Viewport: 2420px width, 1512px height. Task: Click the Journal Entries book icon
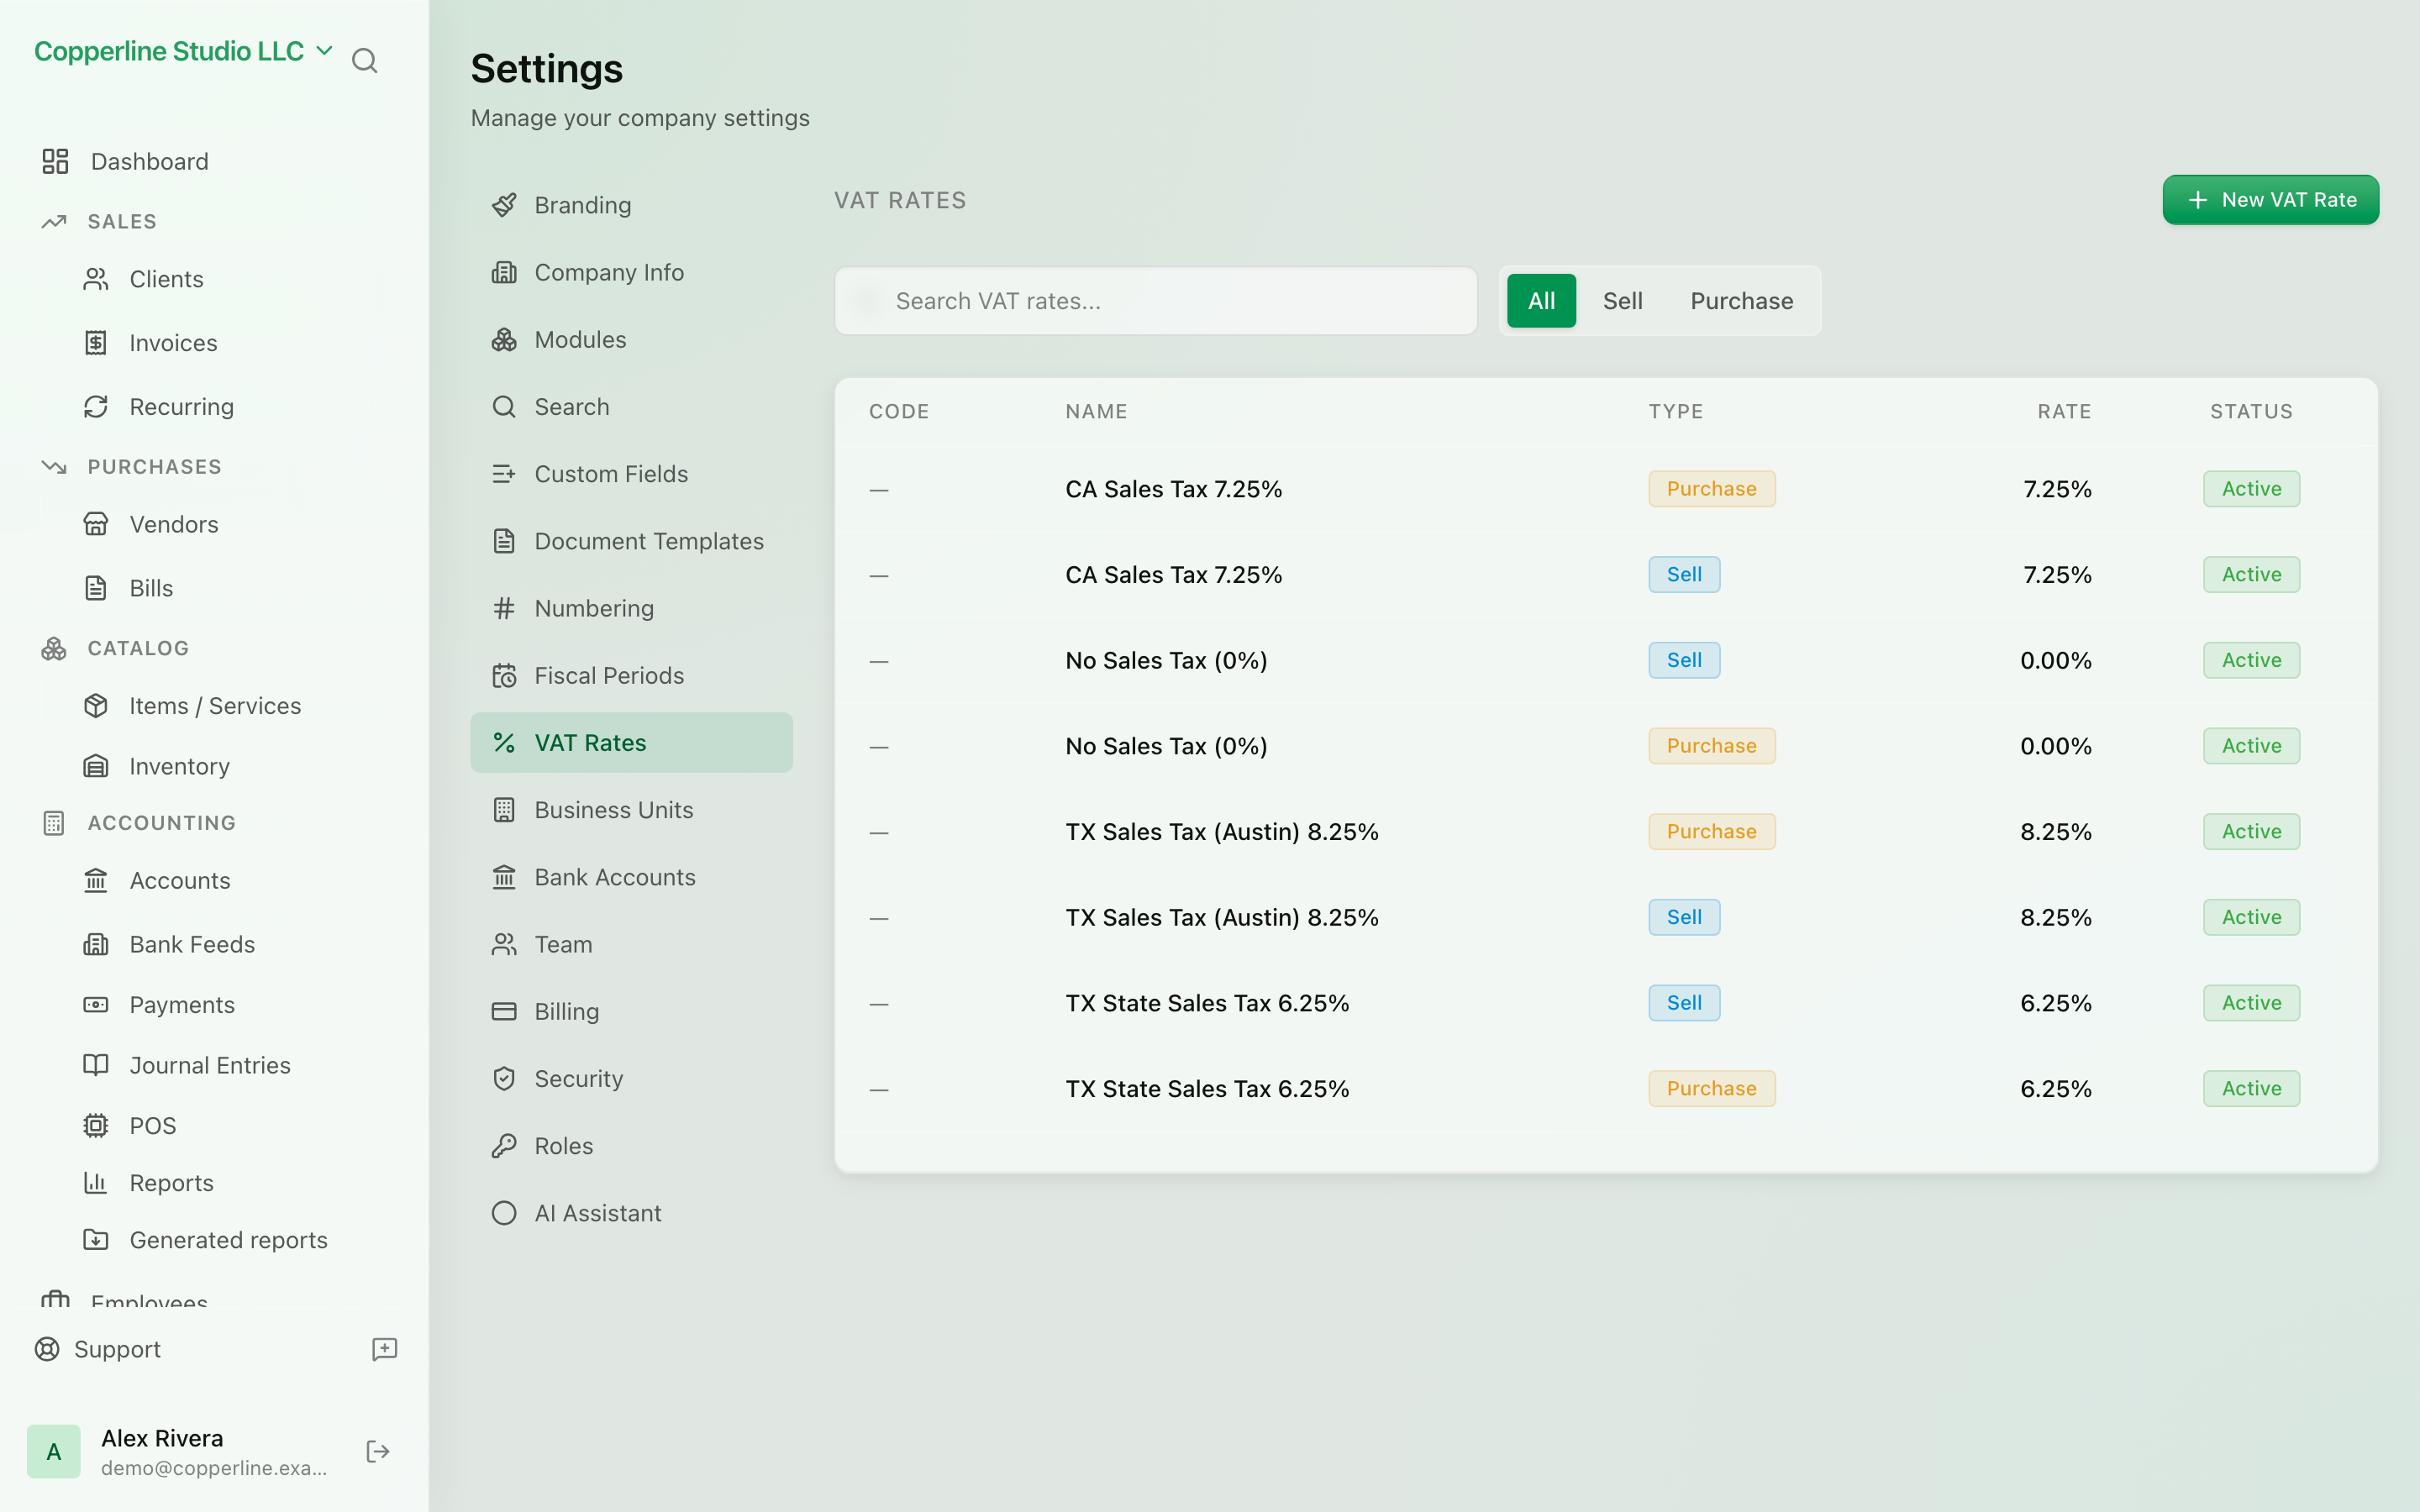[96, 1065]
